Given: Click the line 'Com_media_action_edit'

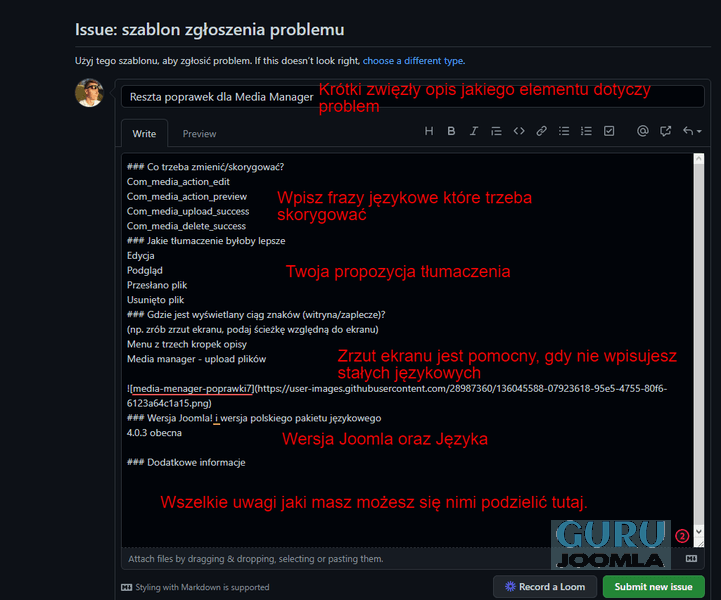Looking at the screenshot, I should click(x=178, y=182).
